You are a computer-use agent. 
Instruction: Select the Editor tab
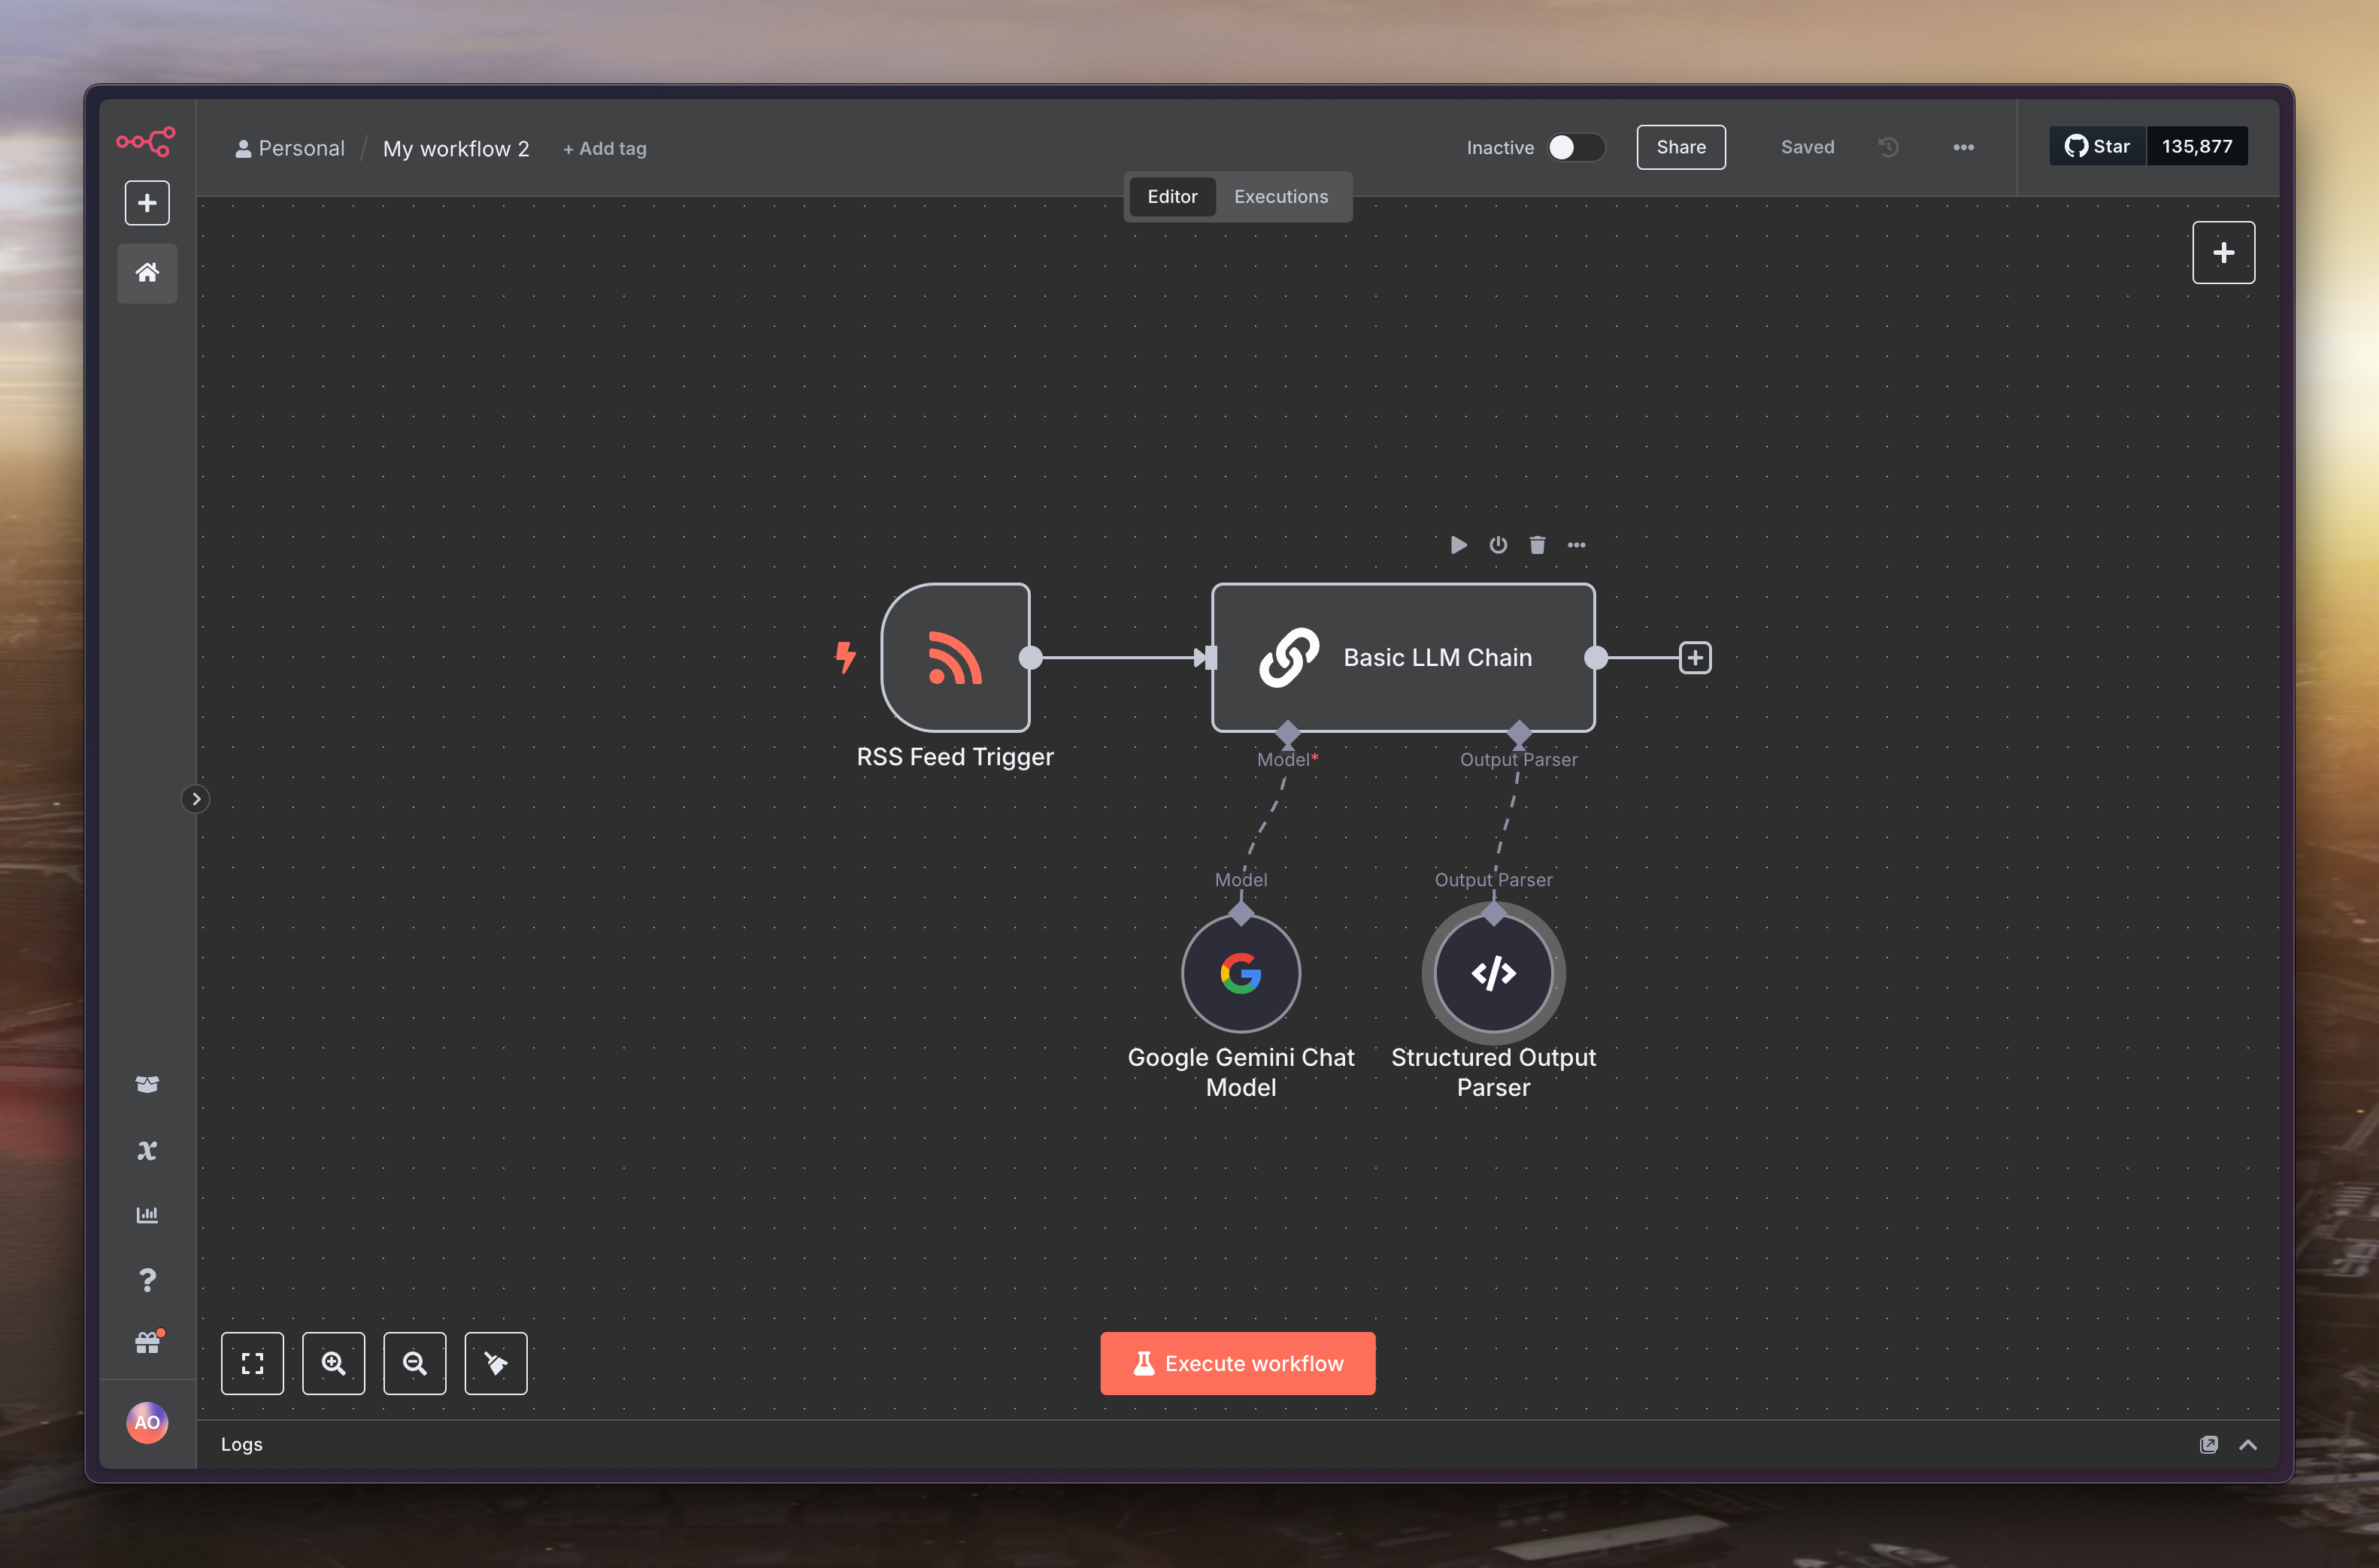[1172, 197]
